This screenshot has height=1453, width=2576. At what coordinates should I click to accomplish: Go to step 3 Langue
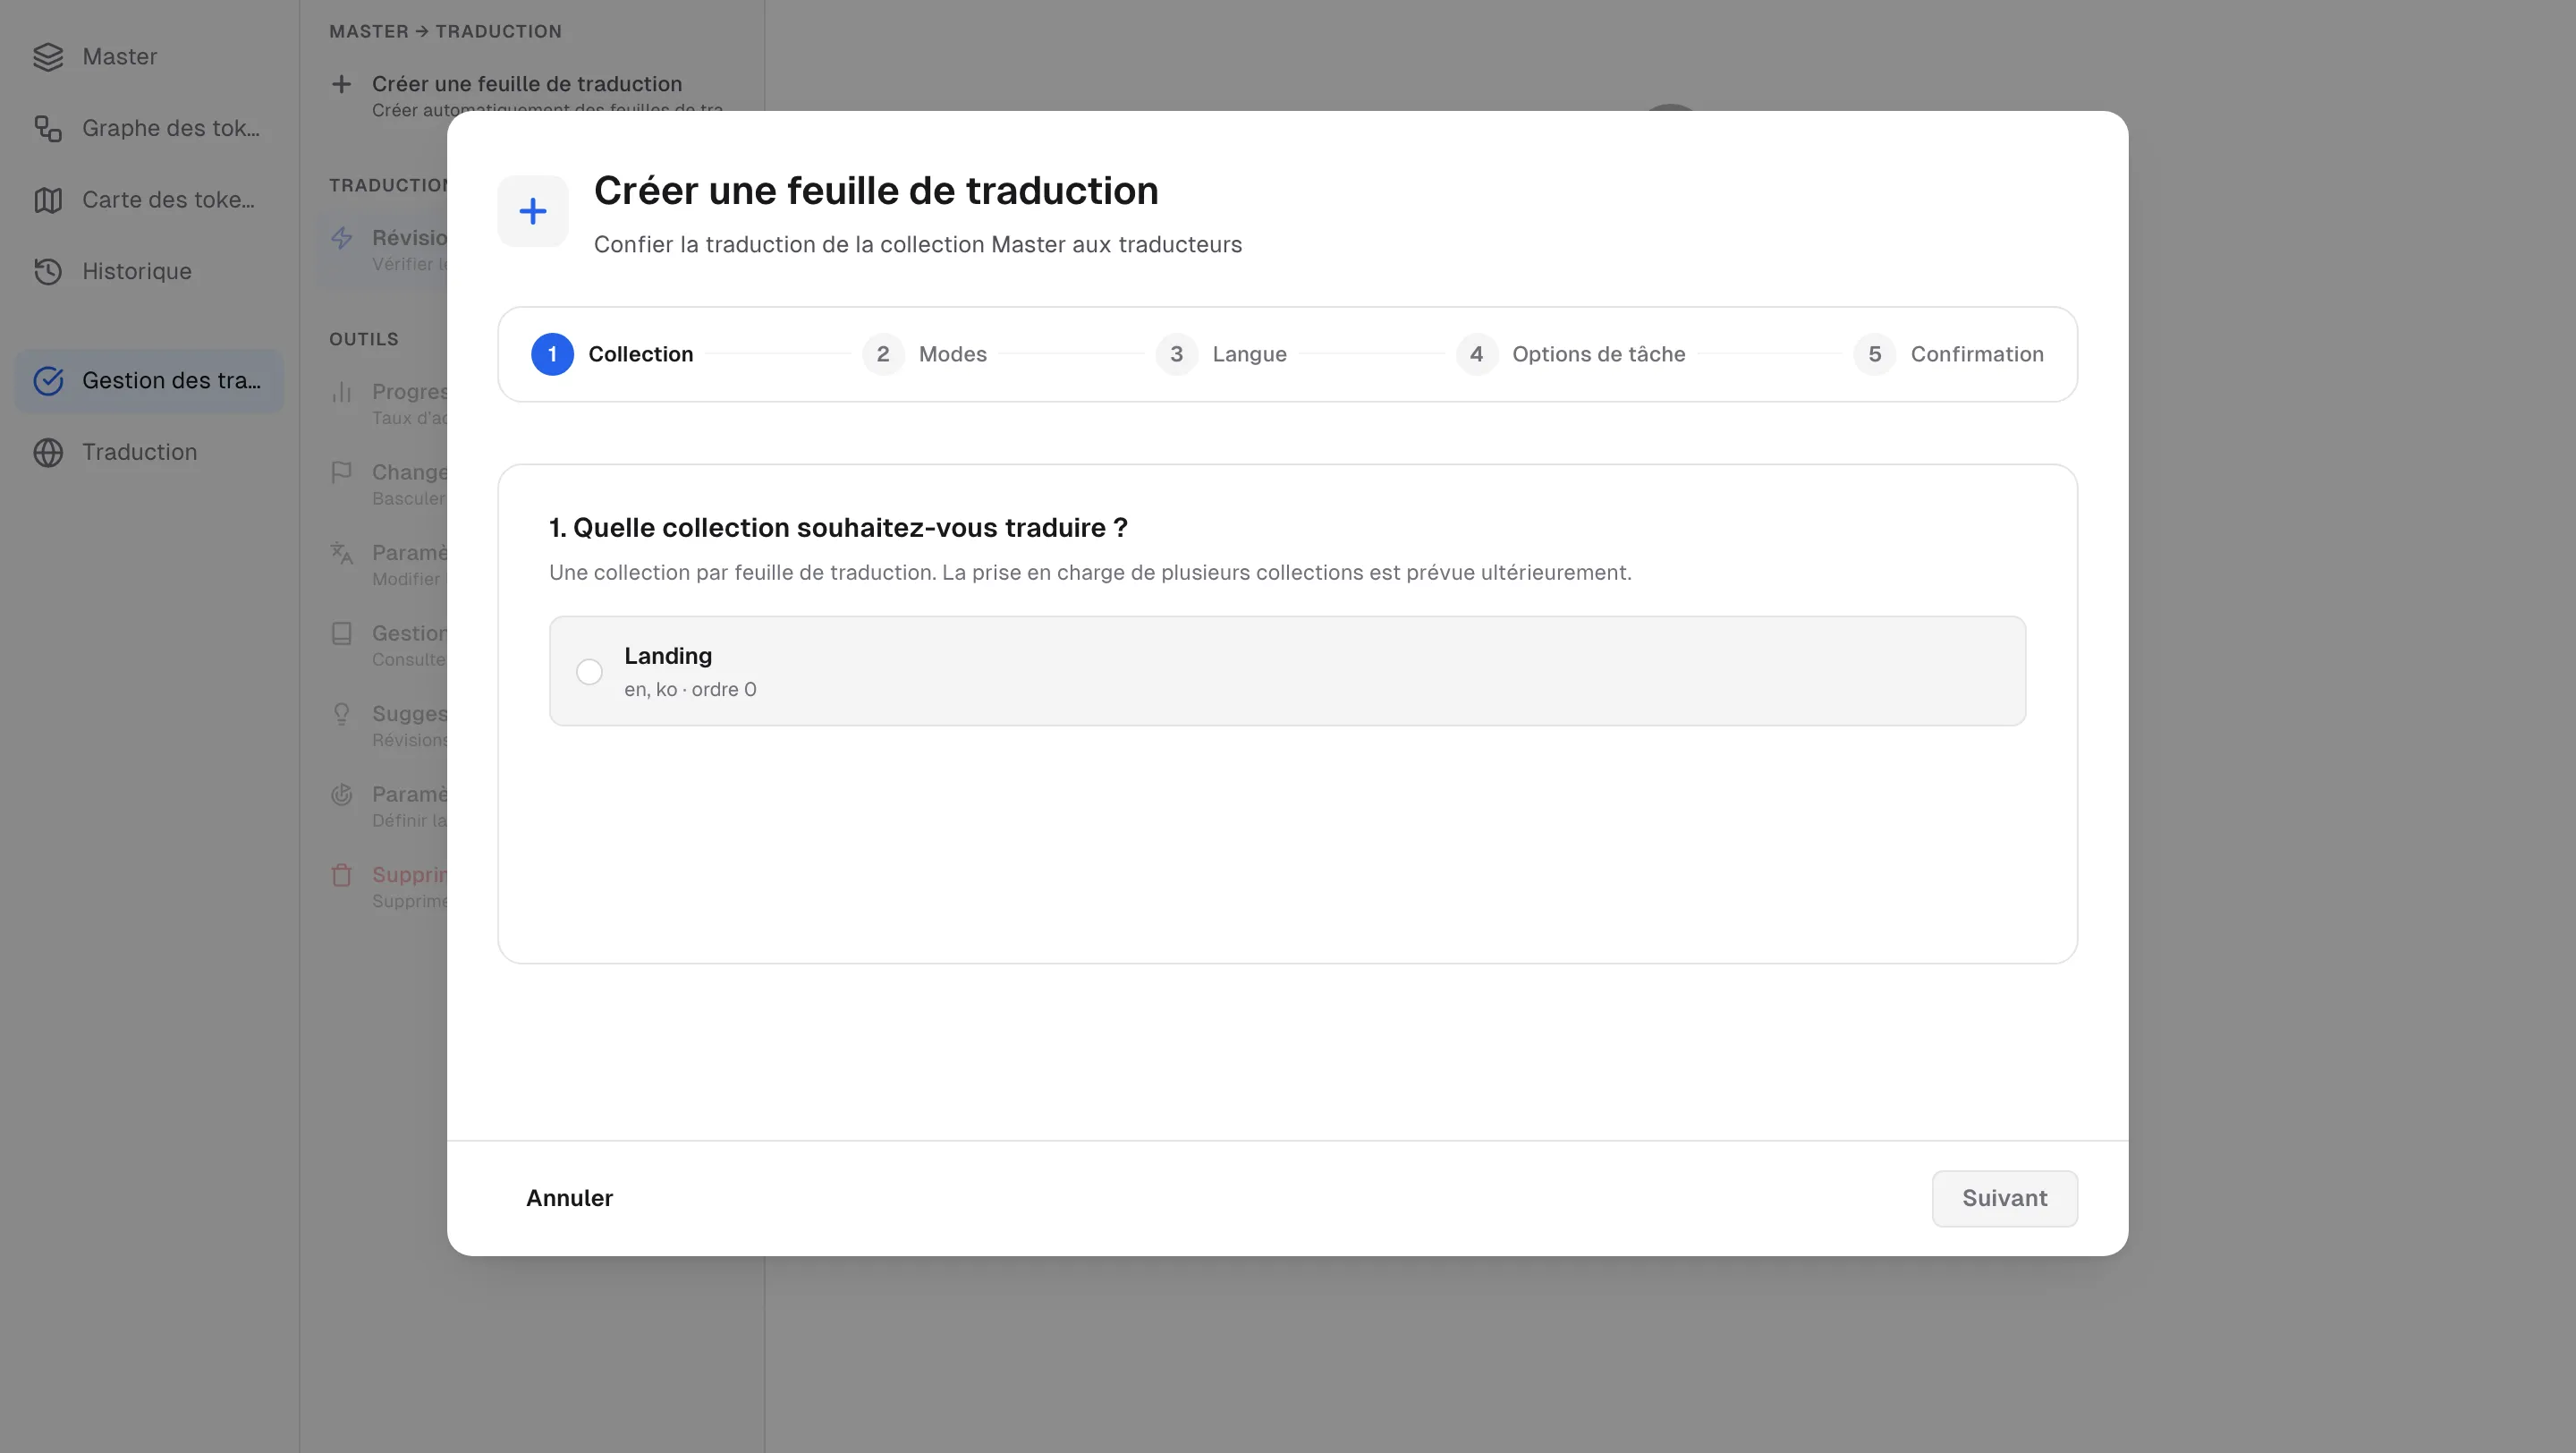[x=1221, y=354]
